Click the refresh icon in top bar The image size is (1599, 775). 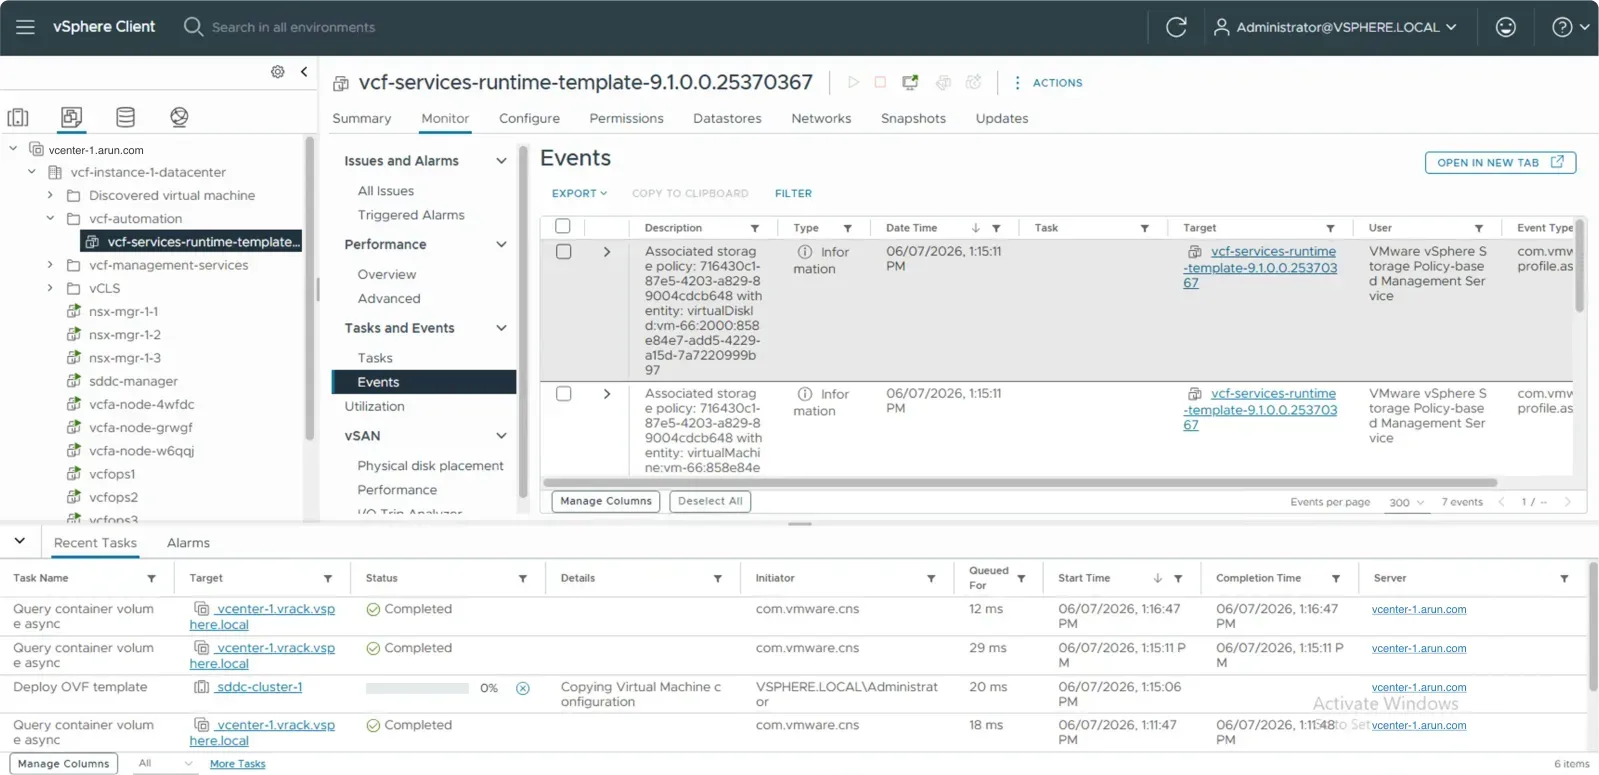pyautogui.click(x=1176, y=27)
